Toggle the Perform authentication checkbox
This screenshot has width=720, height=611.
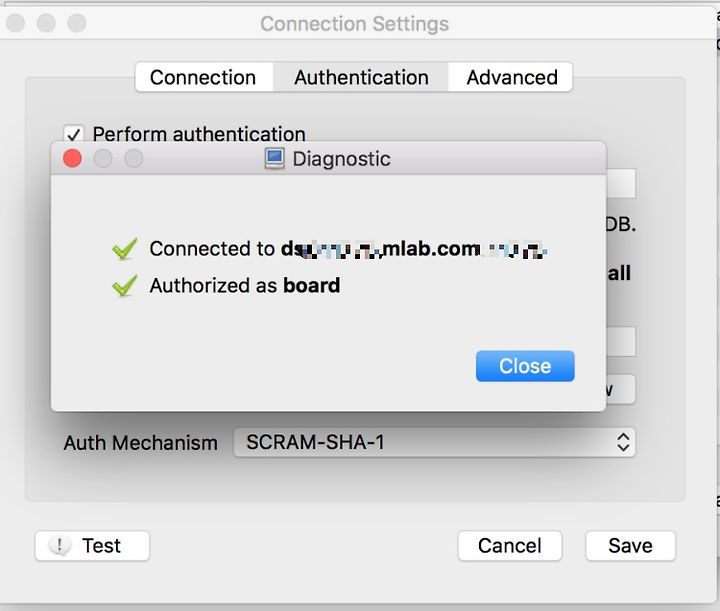point(73,134)
